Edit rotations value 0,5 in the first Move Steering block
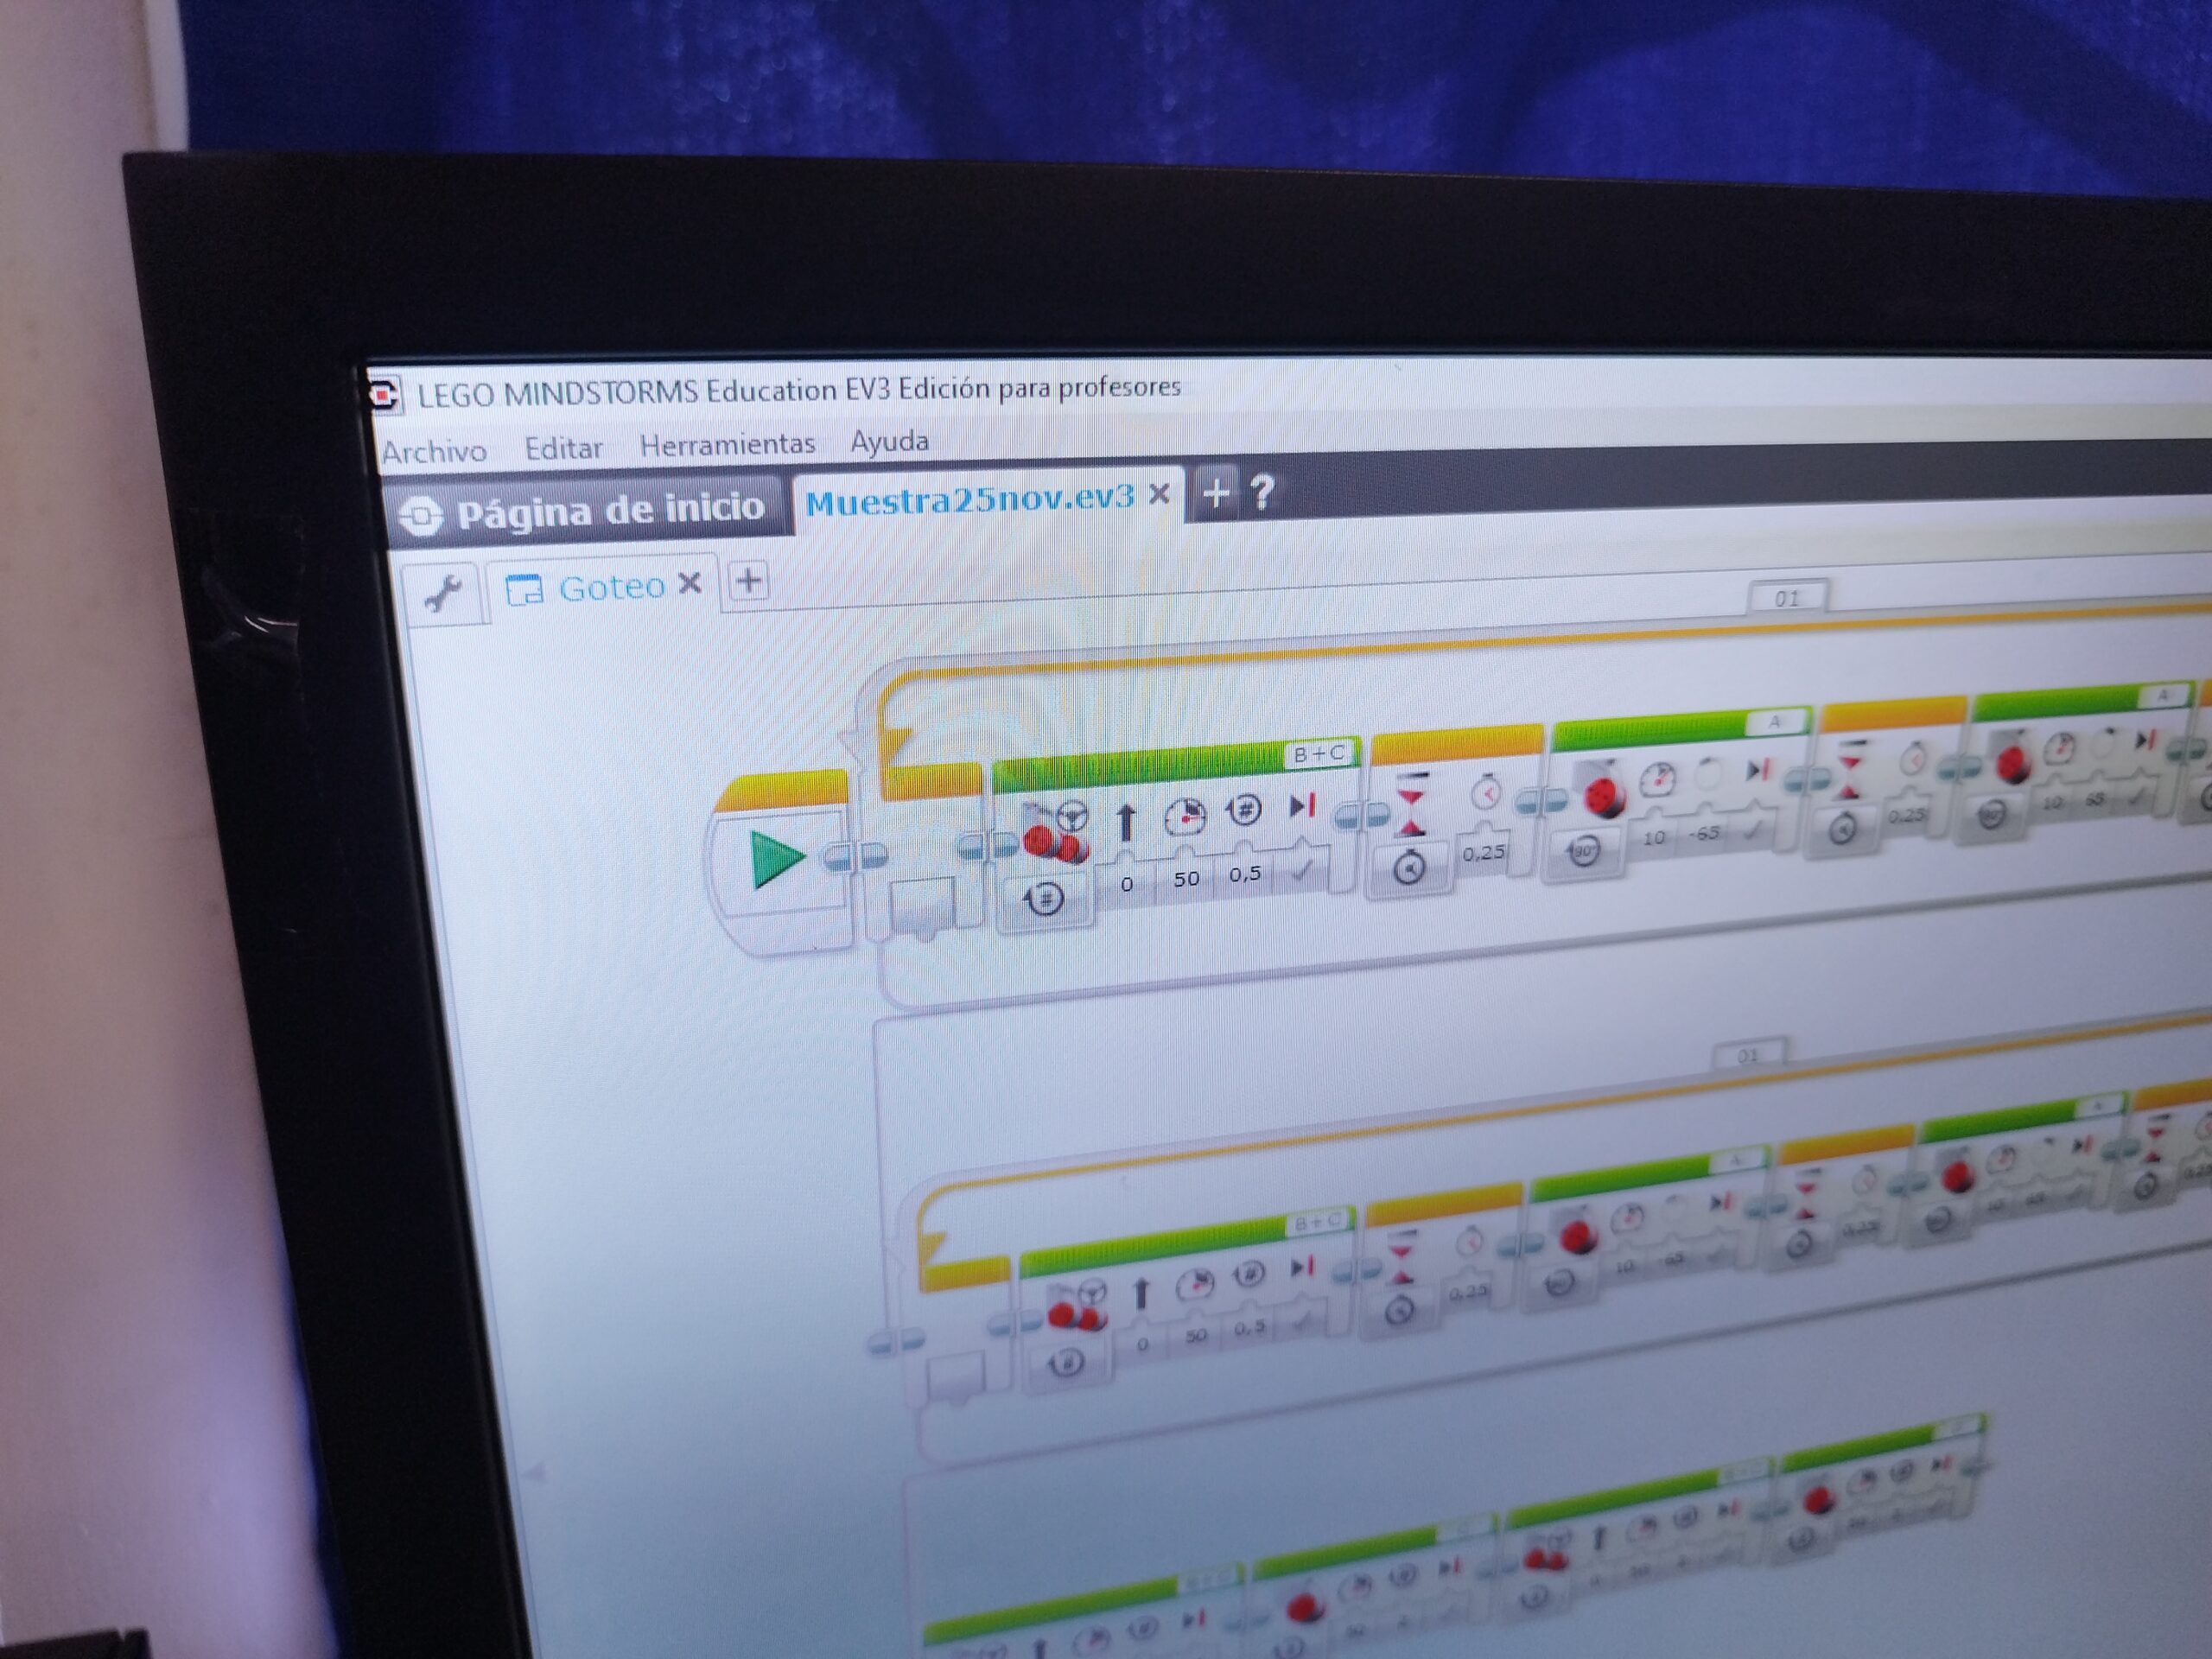This screenshot has height=1659, width=2212. point(1245,873)
